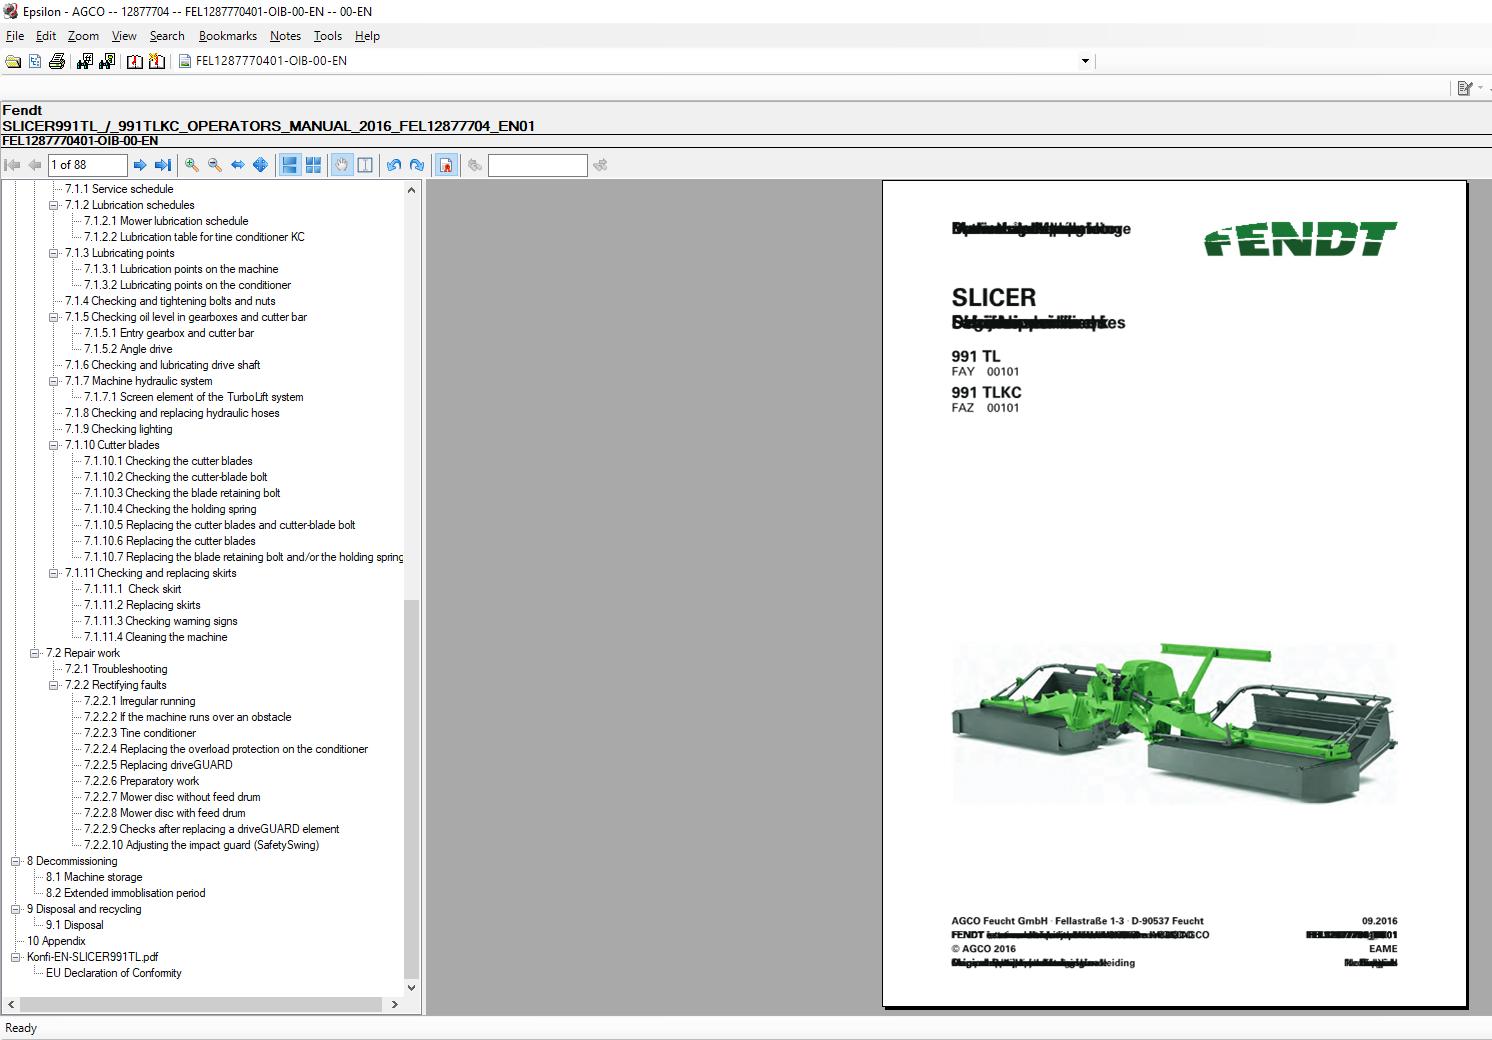Click the search previous binoculars icon

(x=475, y=165)
